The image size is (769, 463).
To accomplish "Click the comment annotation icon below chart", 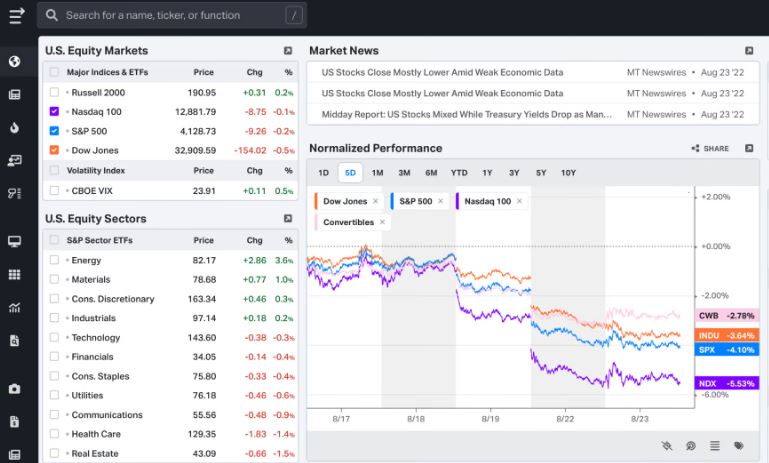I will (691, 445).
